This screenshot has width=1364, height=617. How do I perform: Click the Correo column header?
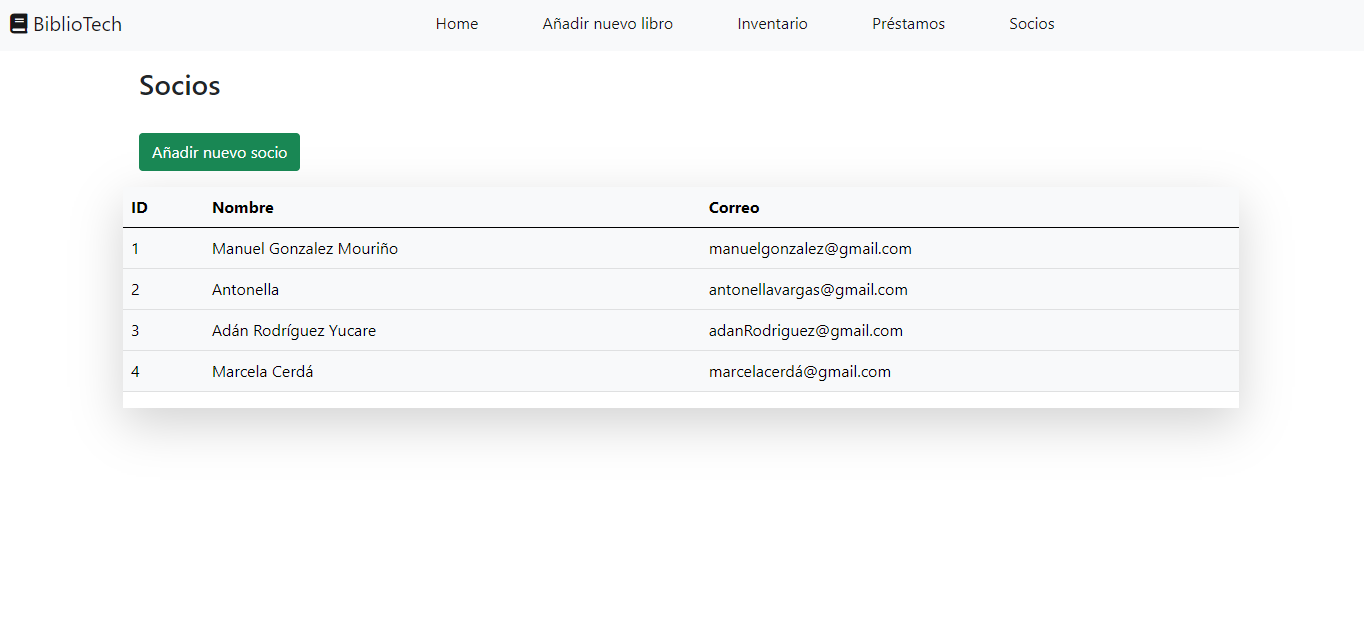[x=734, y=207]
